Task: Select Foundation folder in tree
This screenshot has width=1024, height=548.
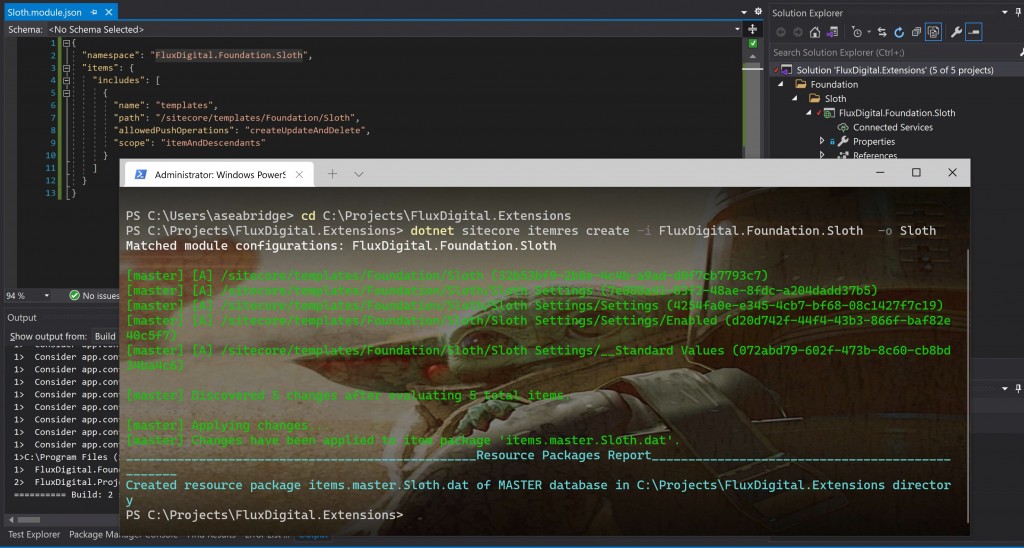Action: pos(834,84)
